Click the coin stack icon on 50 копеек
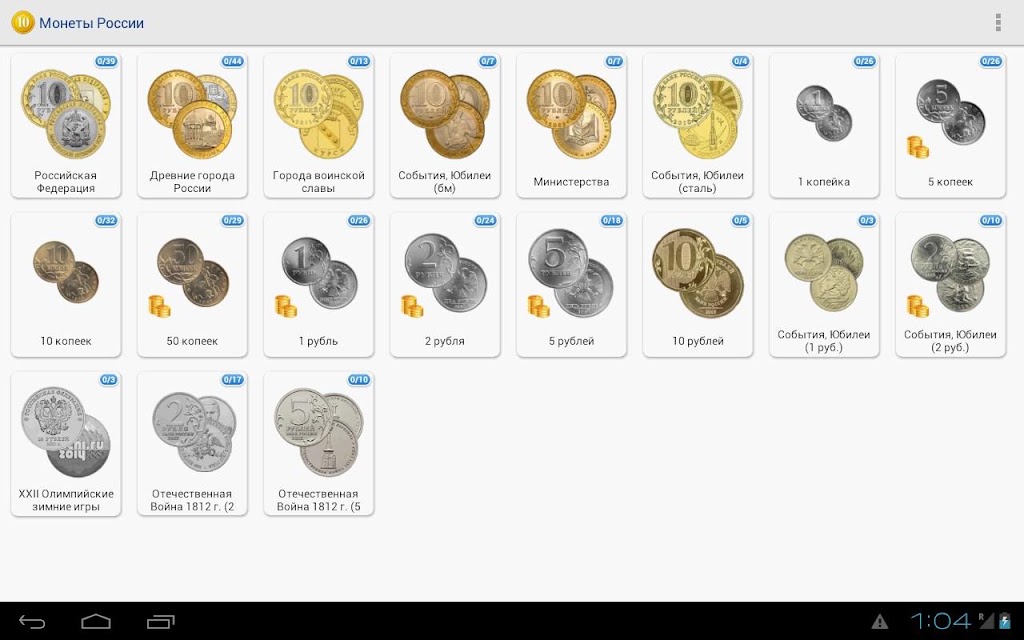1024x640 pixels. point(159,306)
